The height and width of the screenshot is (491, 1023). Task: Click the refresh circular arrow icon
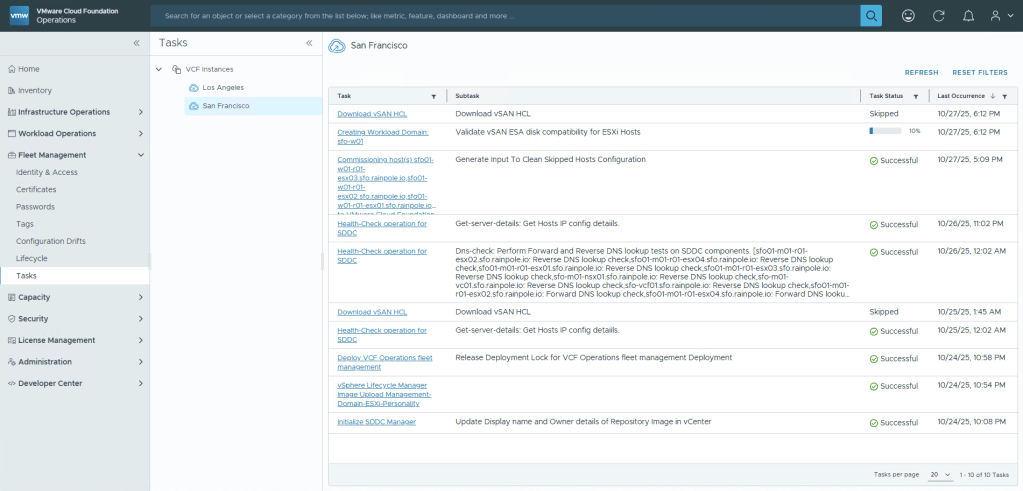tap(938, 16)
